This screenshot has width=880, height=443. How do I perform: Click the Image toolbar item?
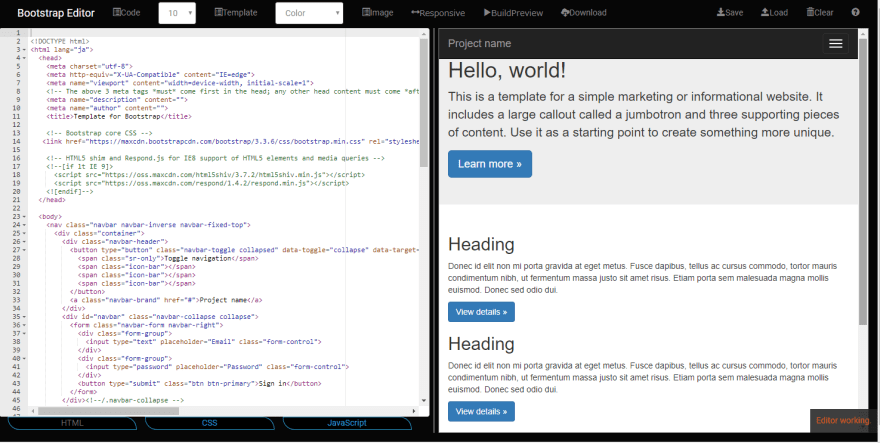(x=378, y=12)
